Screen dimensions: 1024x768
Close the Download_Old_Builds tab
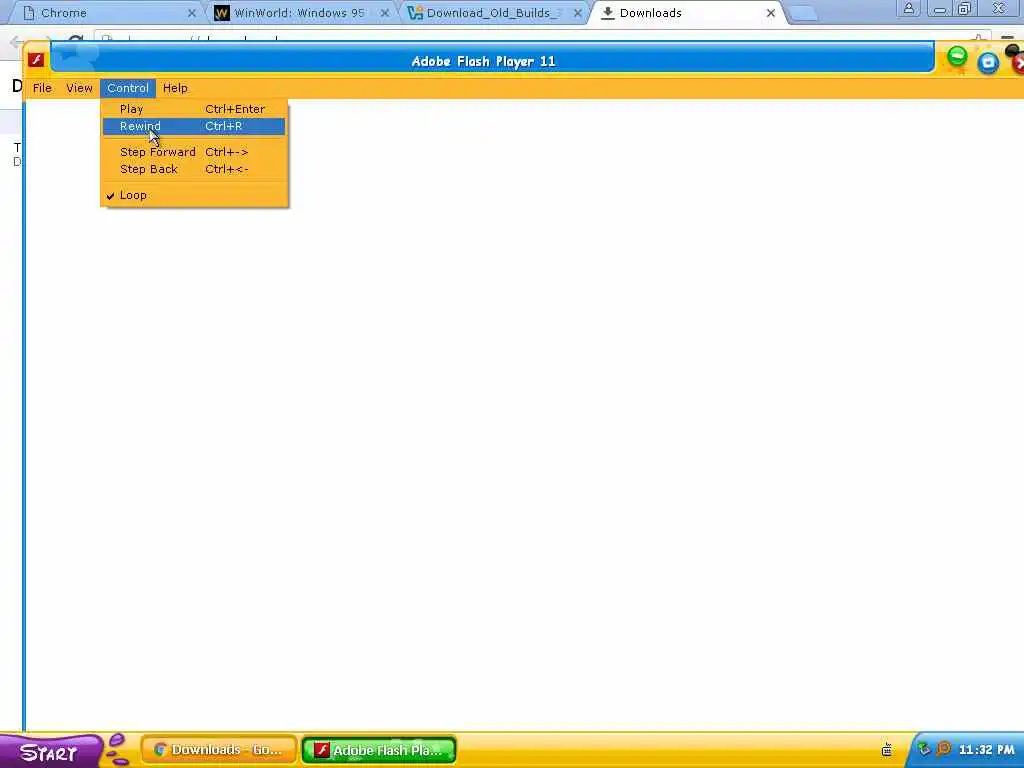[x=577, y=13]
